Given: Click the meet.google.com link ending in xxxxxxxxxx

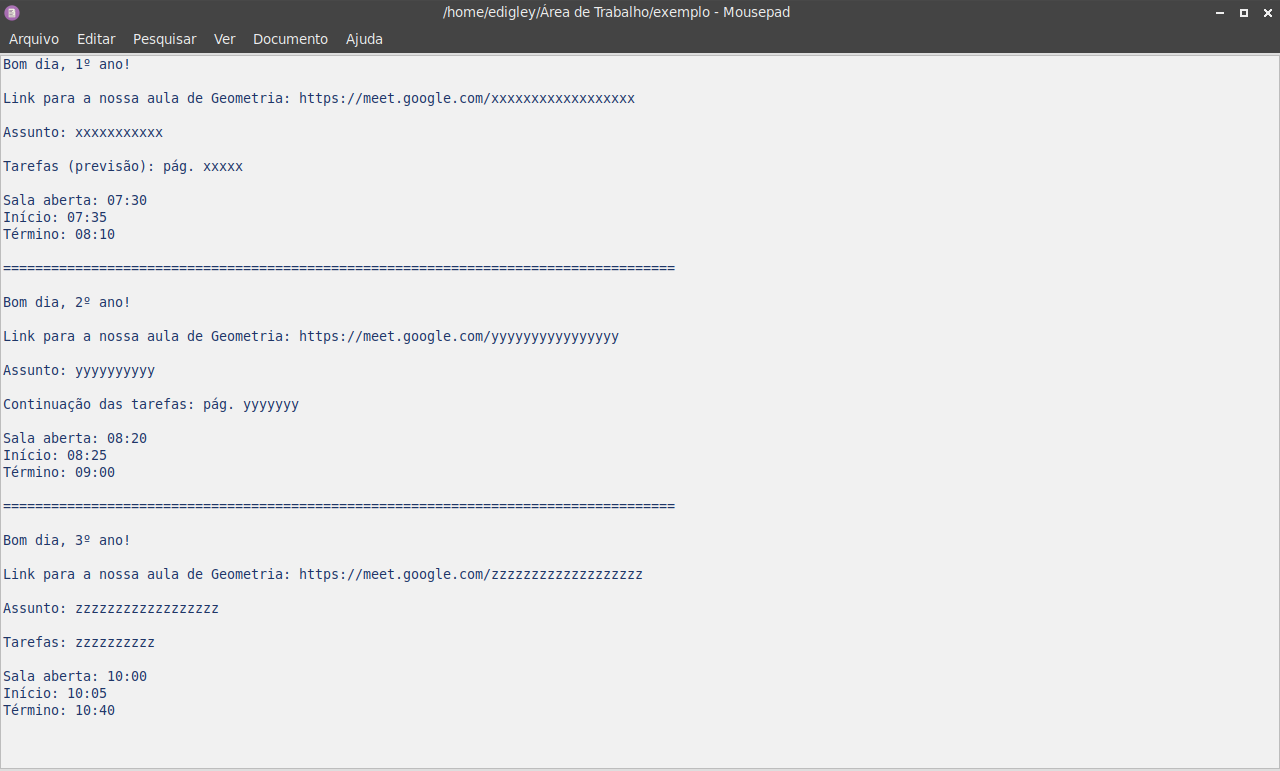Looking at the screenshot, I should [467, 98].
